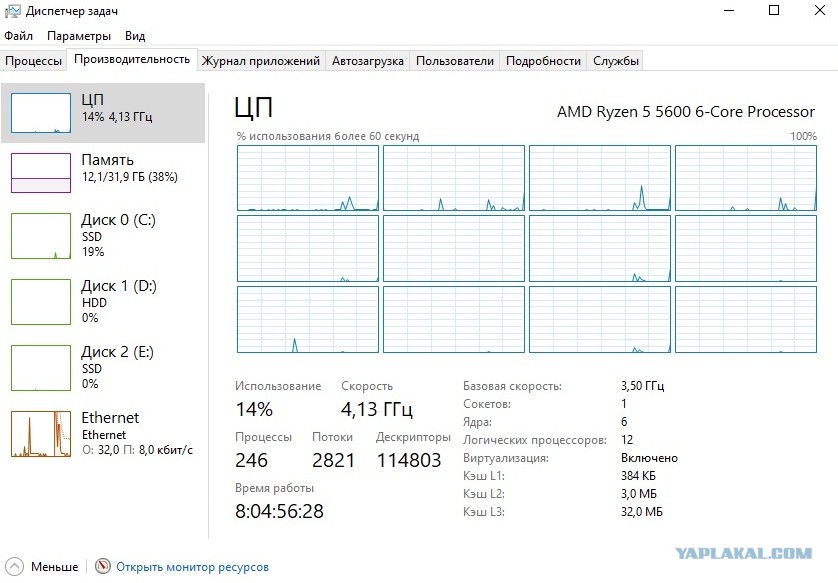Open the Вид menu

click(x=135, y=36)
